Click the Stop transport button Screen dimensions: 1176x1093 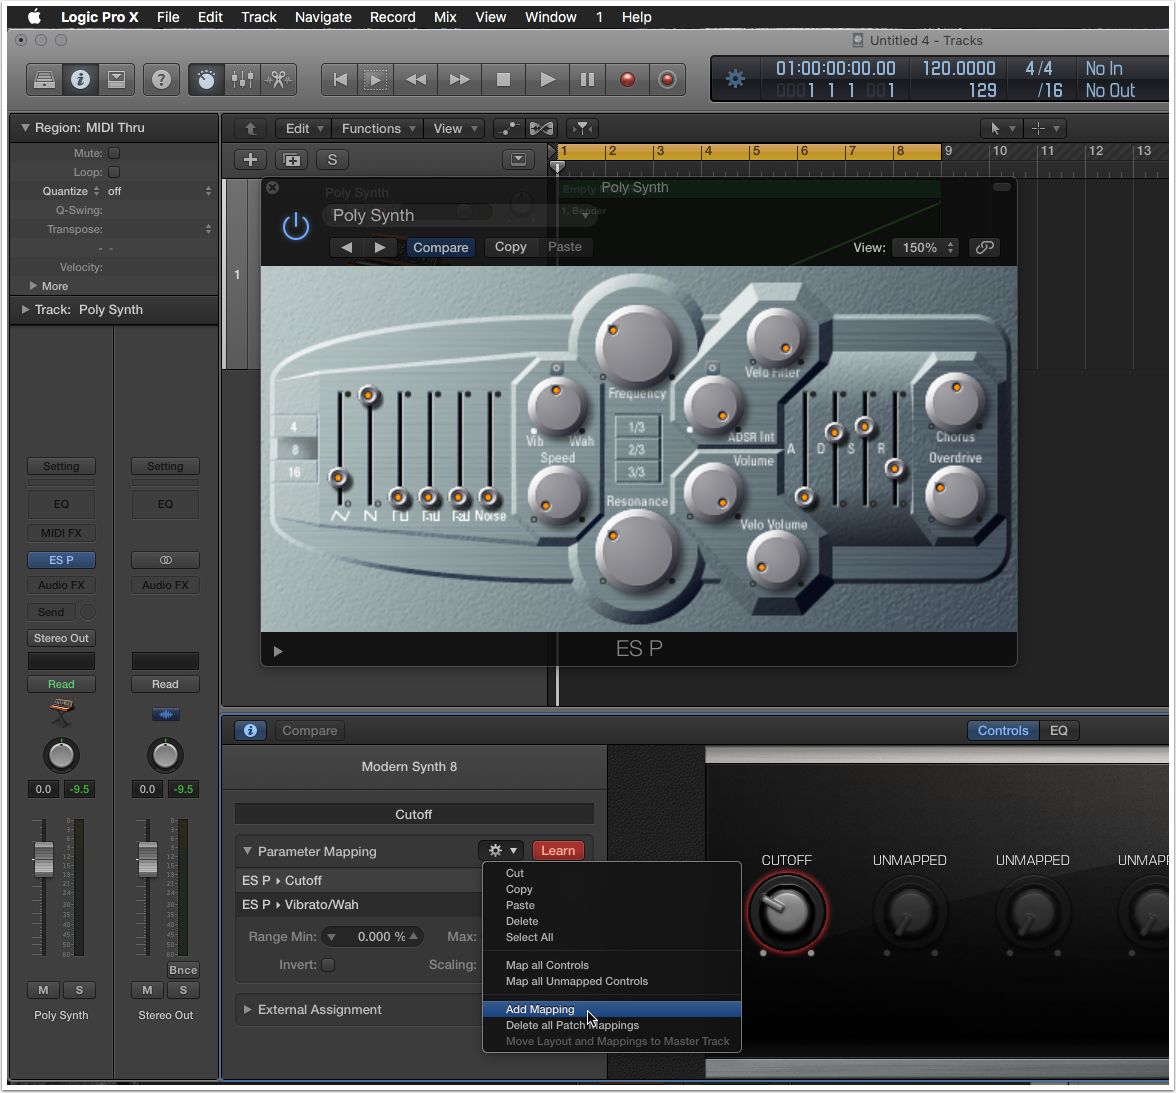(503, 80)
